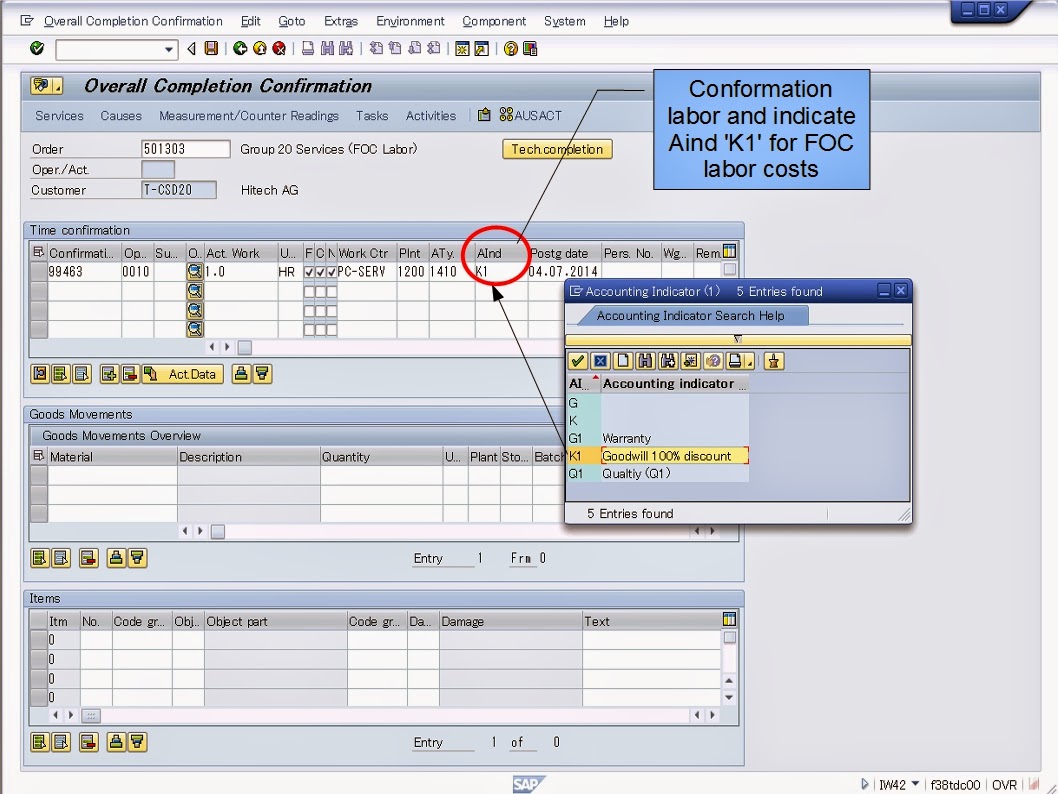
Task: Uncheck the C checkbox on row 99463
Action: pyautogui.click(x=319, y=271)
